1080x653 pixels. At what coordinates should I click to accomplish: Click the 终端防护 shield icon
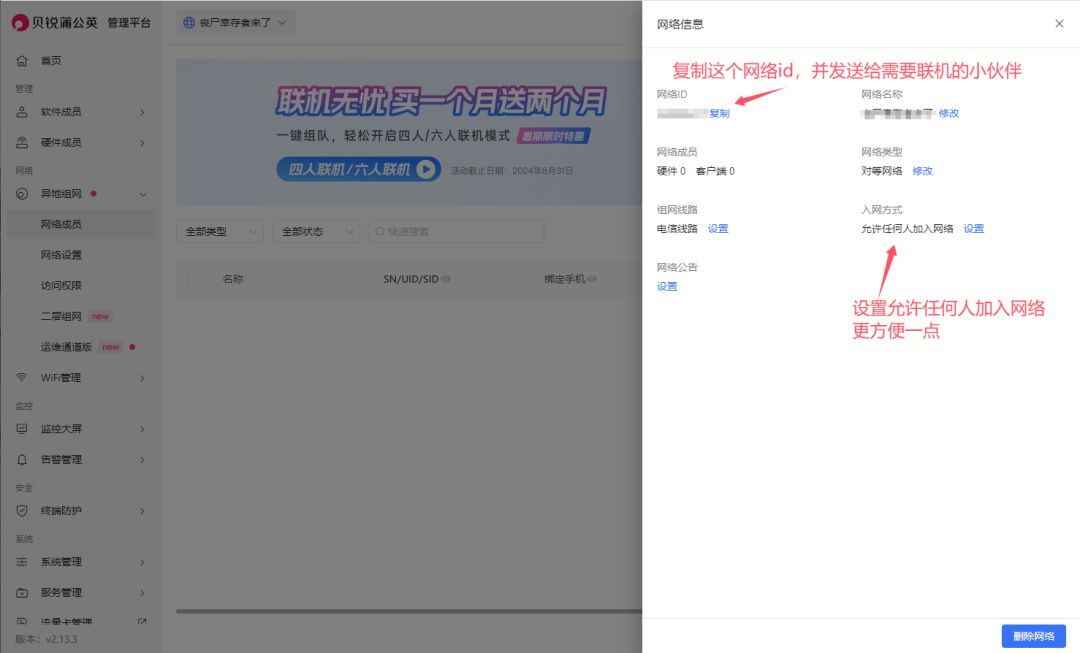click(22, 510)
